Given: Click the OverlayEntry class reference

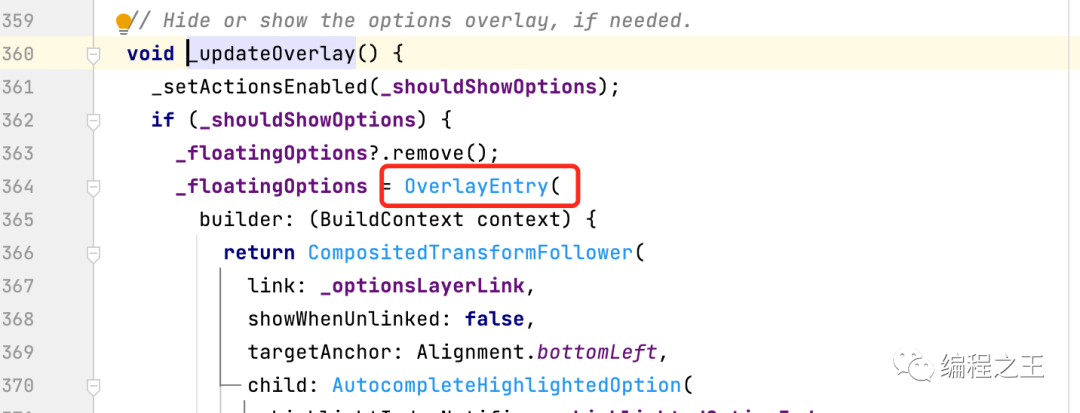Looking at the screenshot, I should pyautogui.click(x=476, y=187).
